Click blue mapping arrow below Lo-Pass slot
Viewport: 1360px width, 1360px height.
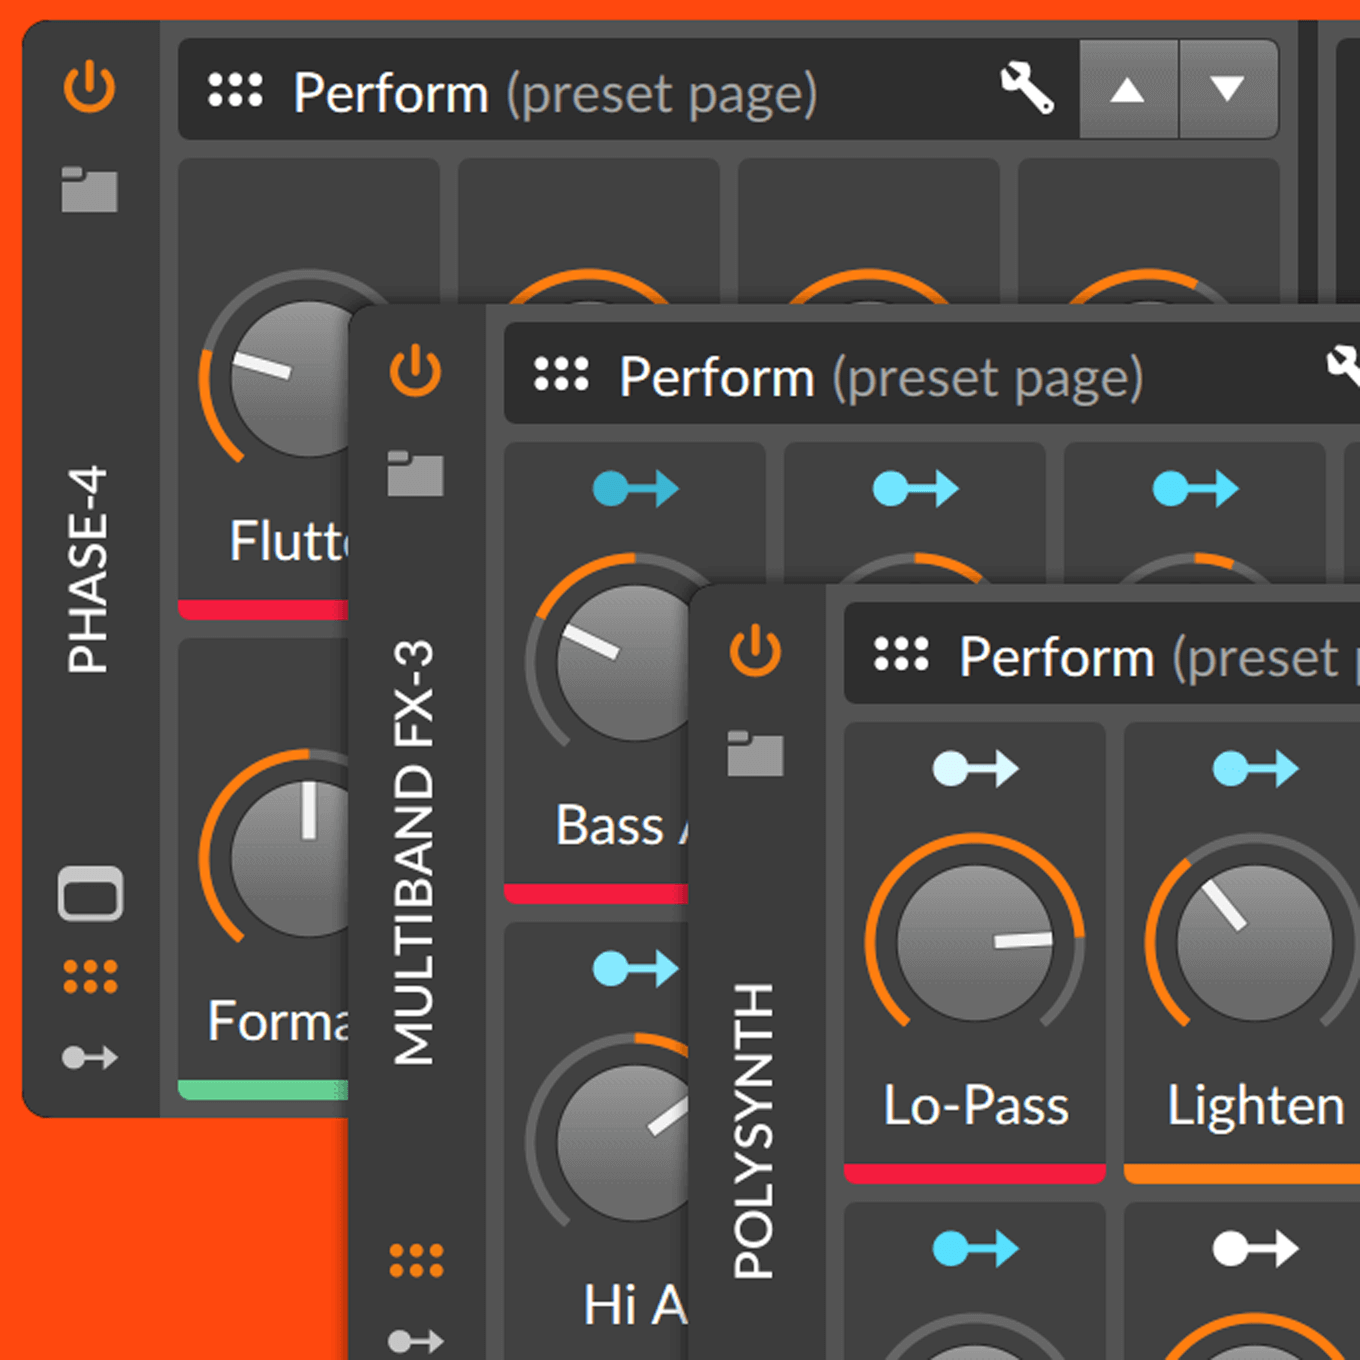tap(976, 1249)
